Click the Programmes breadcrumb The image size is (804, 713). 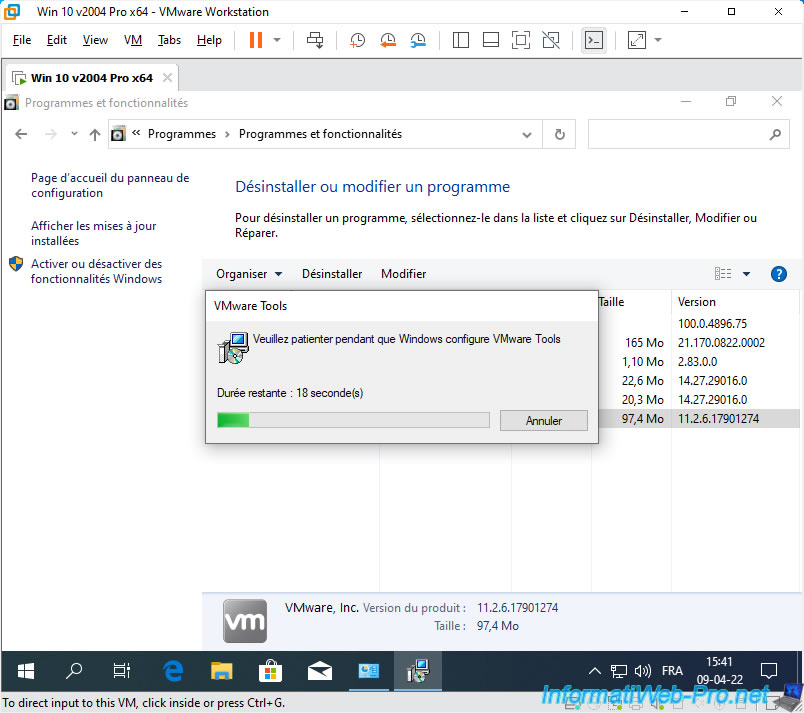pos(182,134)
